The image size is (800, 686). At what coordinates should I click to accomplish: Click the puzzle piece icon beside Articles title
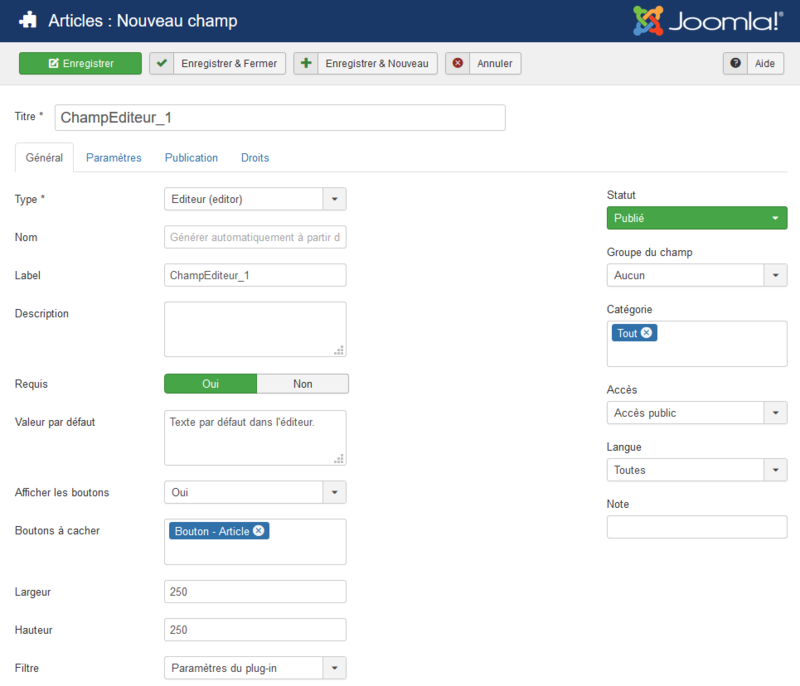pyautogui.click(x=27, y=20)
